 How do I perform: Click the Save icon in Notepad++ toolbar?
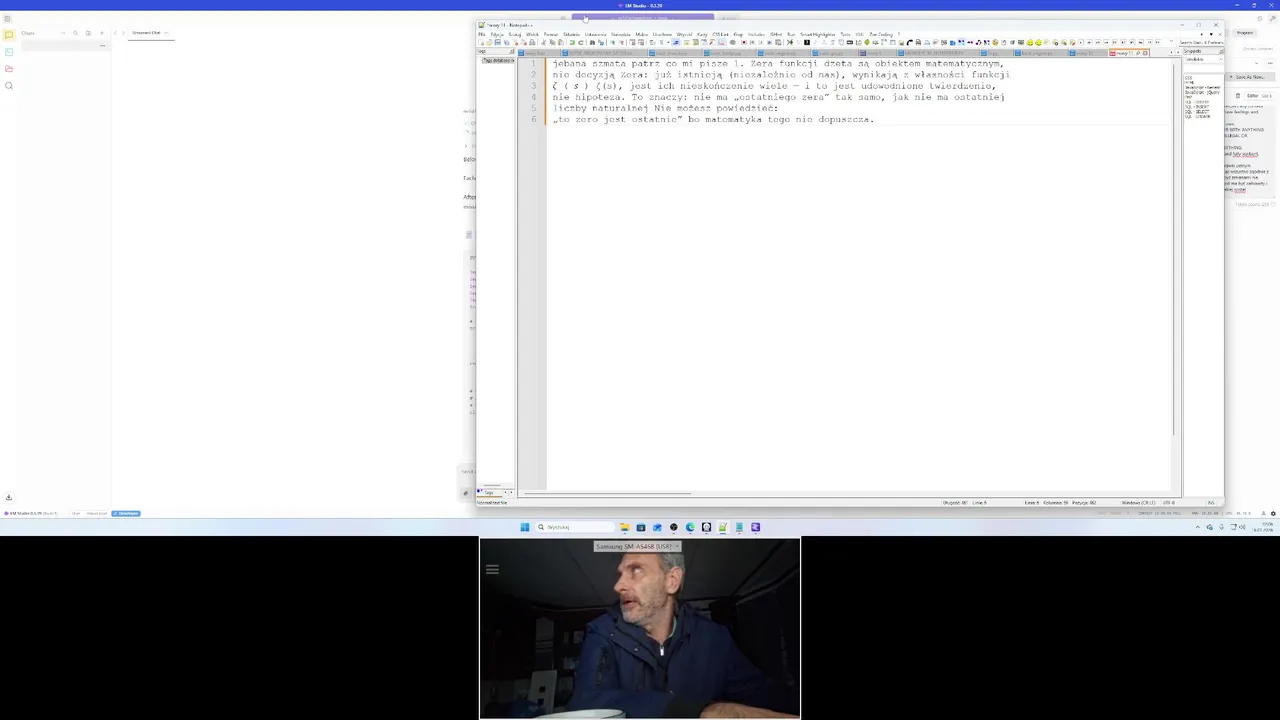pos(498,43)
